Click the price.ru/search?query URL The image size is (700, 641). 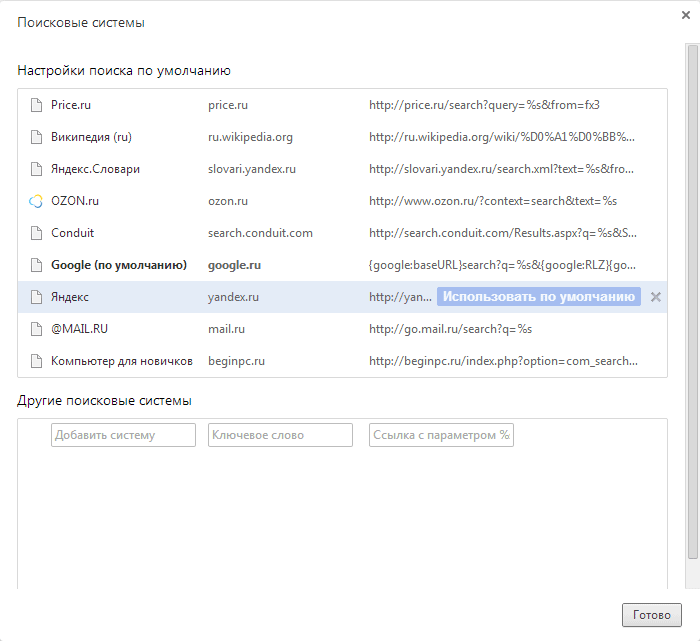click(x=484, y=105)
